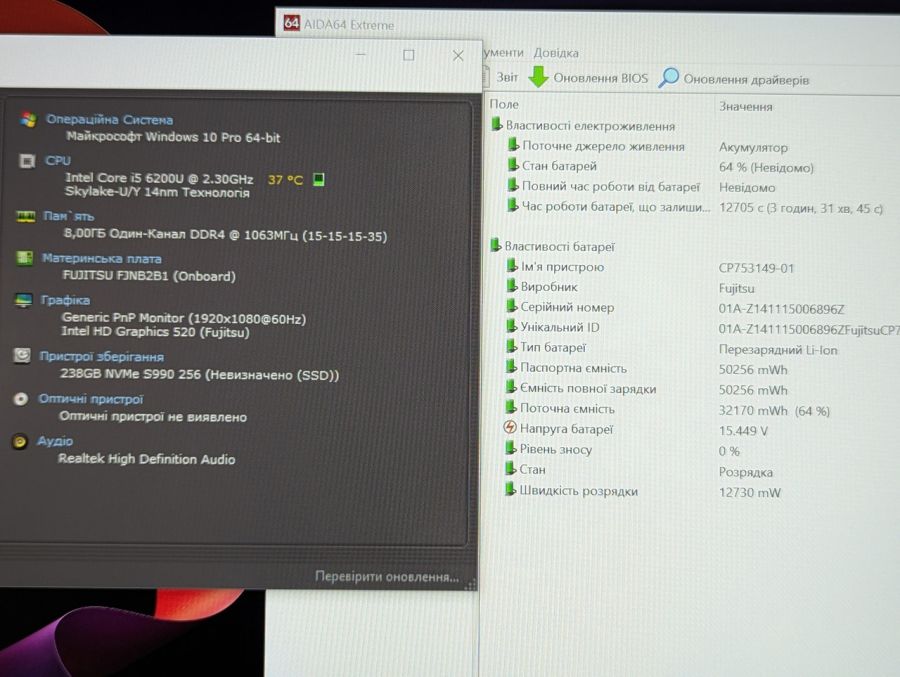
Task: Click battery icon beside Унікальний ID
Action: coord(511,326)
